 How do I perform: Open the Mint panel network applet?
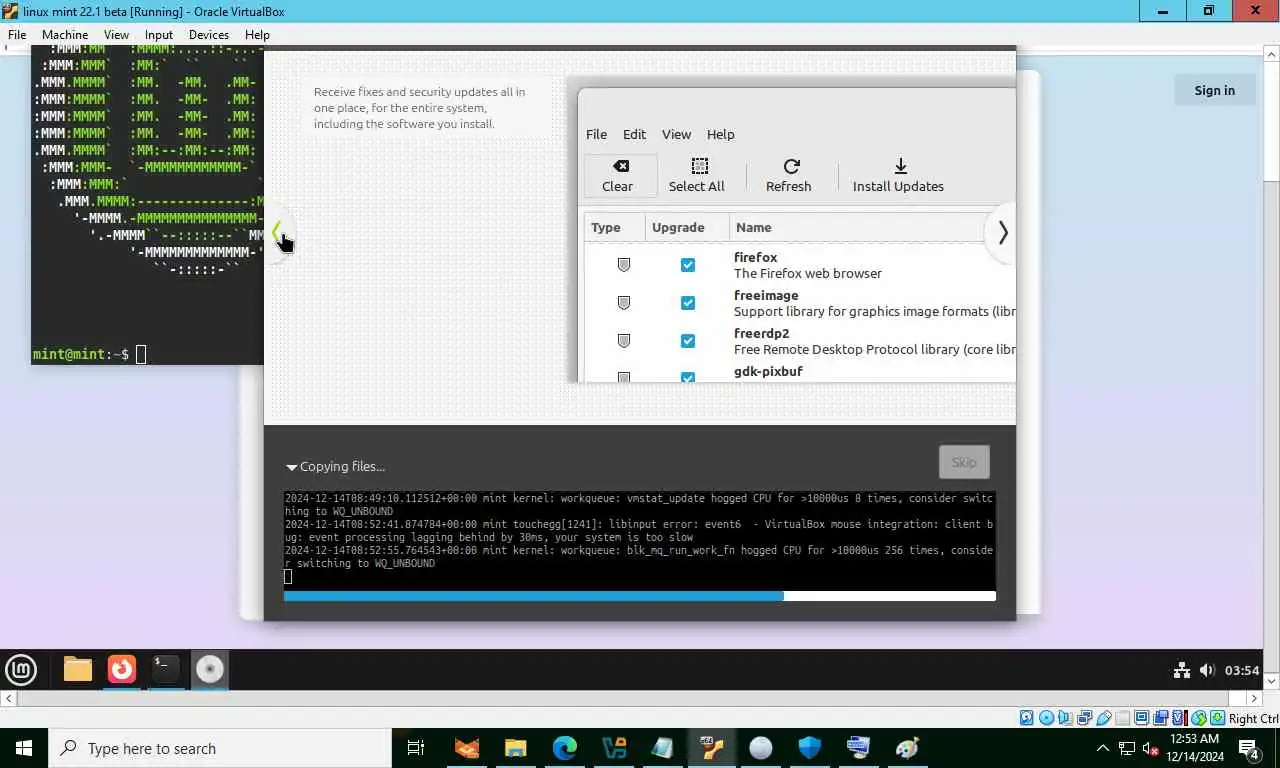(x=1182, y=670)
